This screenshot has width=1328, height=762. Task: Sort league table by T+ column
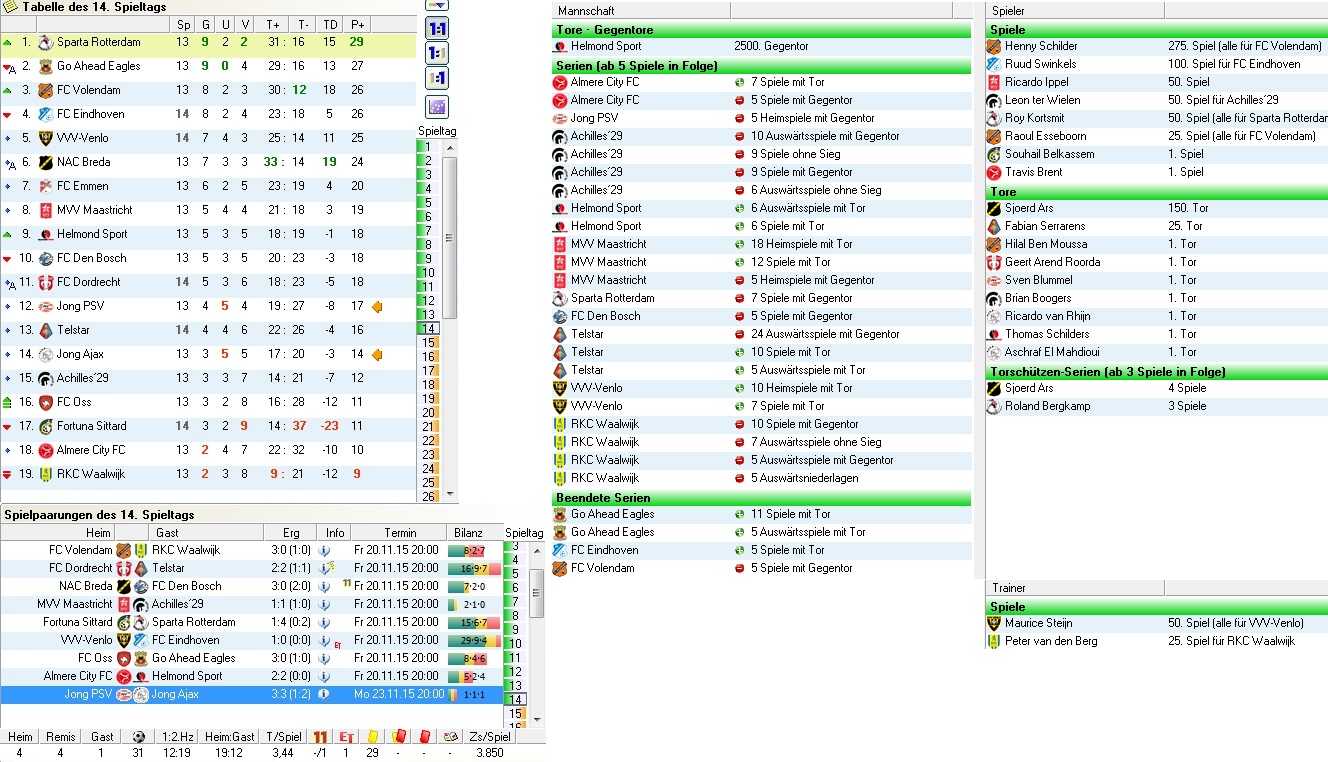click(273, 24)
